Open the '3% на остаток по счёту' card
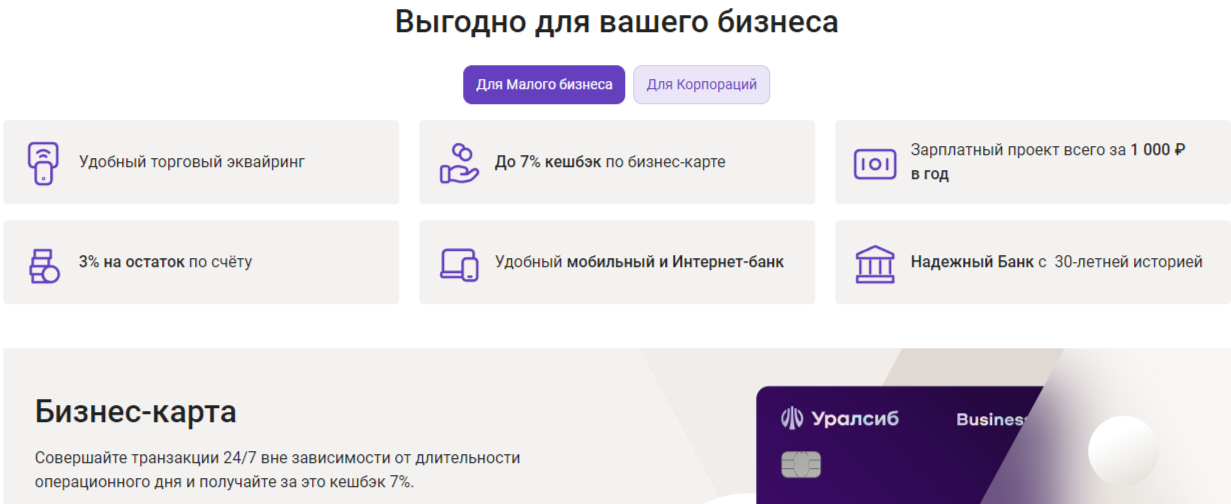The width and height of the screenshot is (1231, 504). click(201, 262)
